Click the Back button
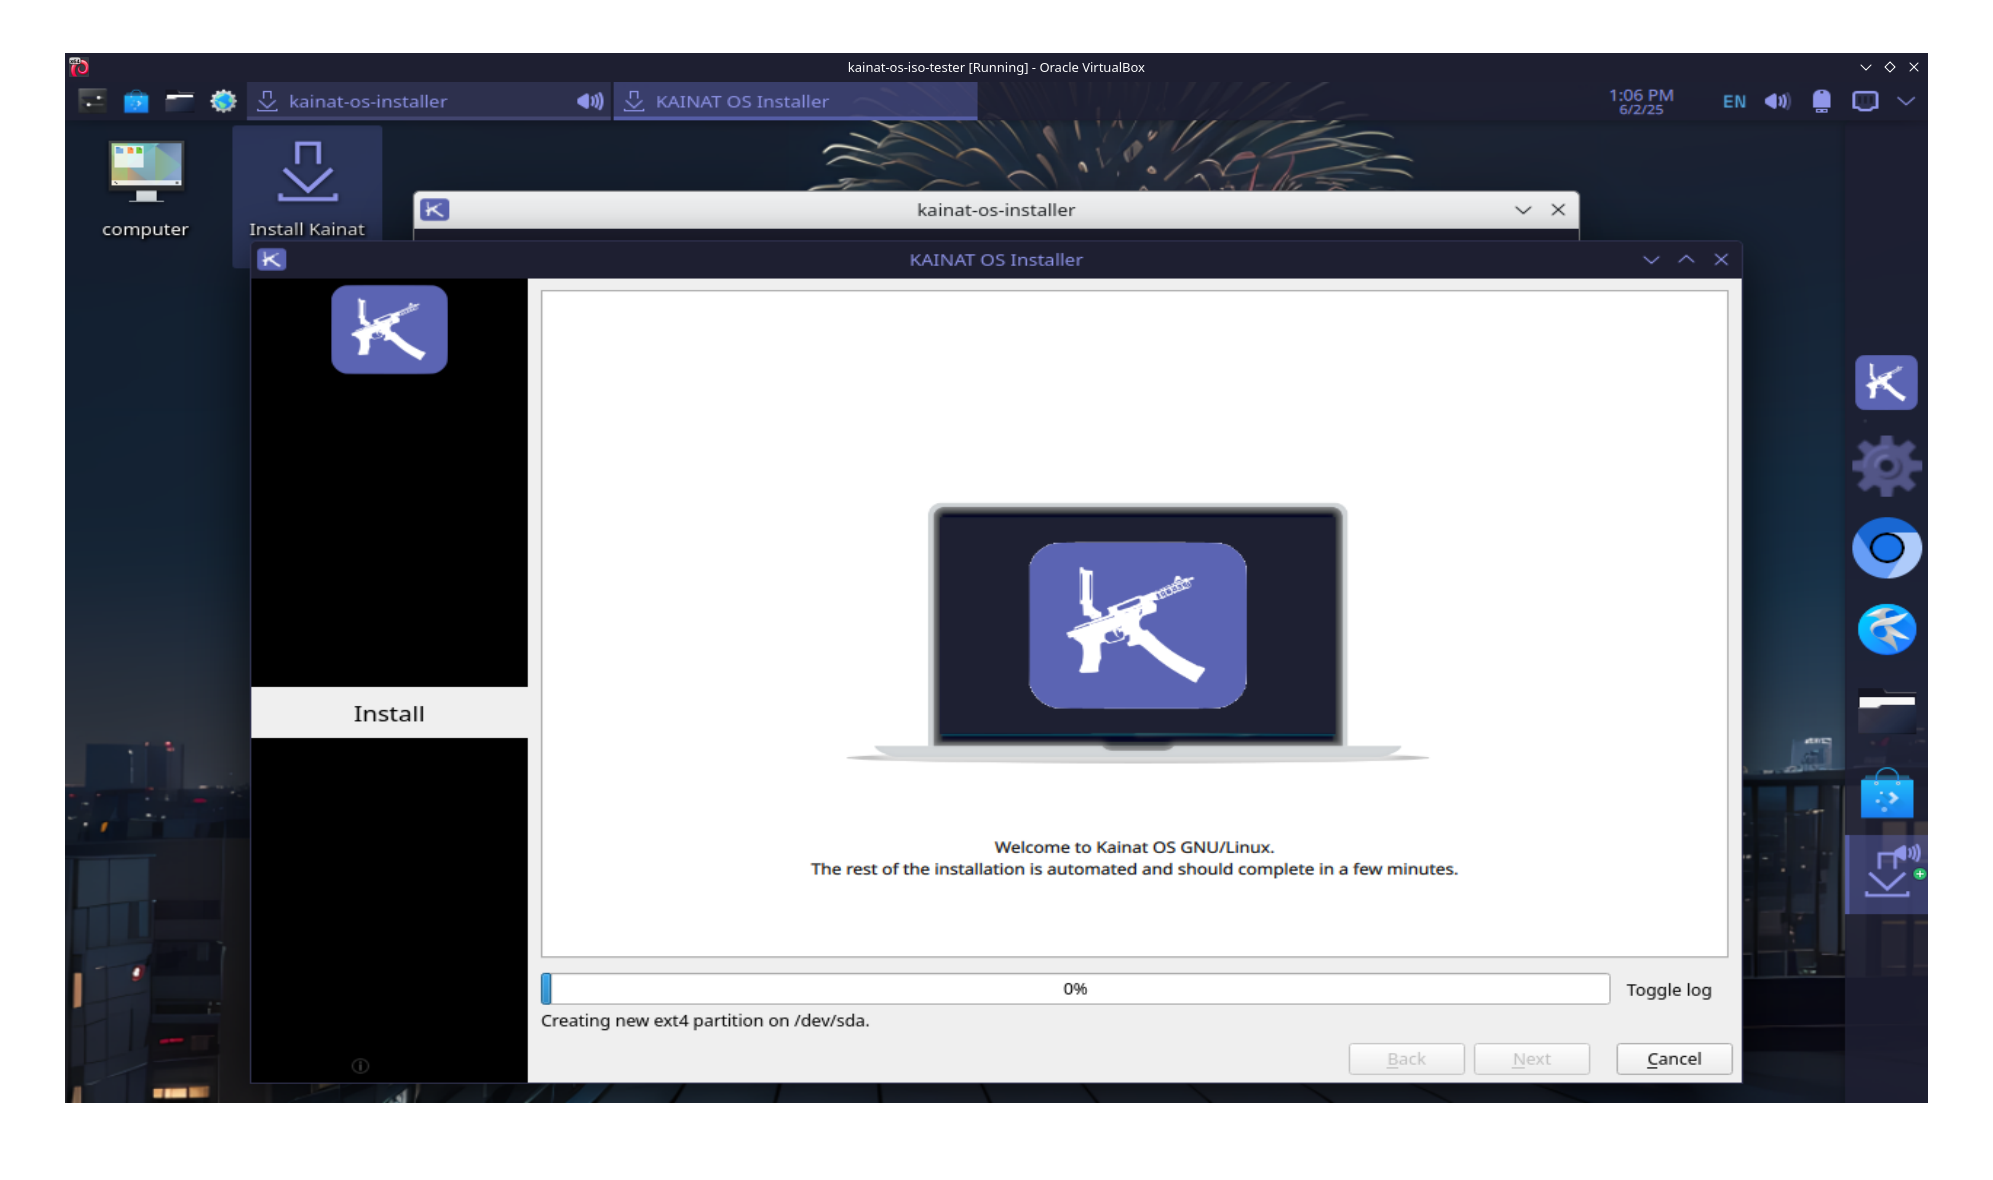 (x=1406, y=1059)
